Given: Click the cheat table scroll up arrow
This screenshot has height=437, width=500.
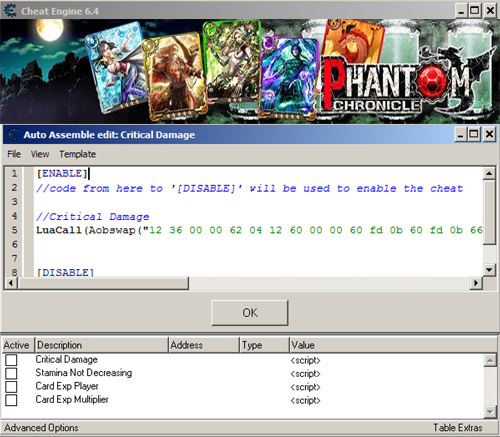Looking at the screenshot, I should [490, 360].
